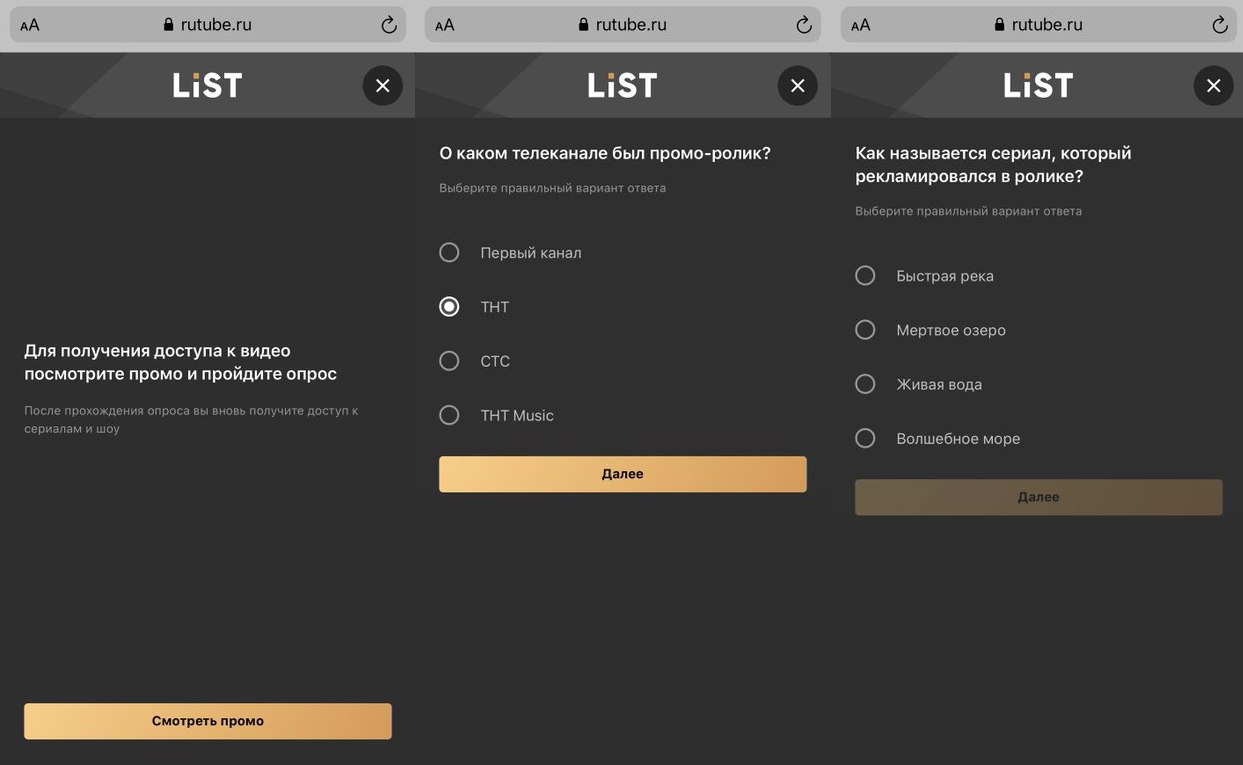Screen dimensions: 1243x765
Task: Close the LiST overlay in the middle screen
Action: [798, 86]
